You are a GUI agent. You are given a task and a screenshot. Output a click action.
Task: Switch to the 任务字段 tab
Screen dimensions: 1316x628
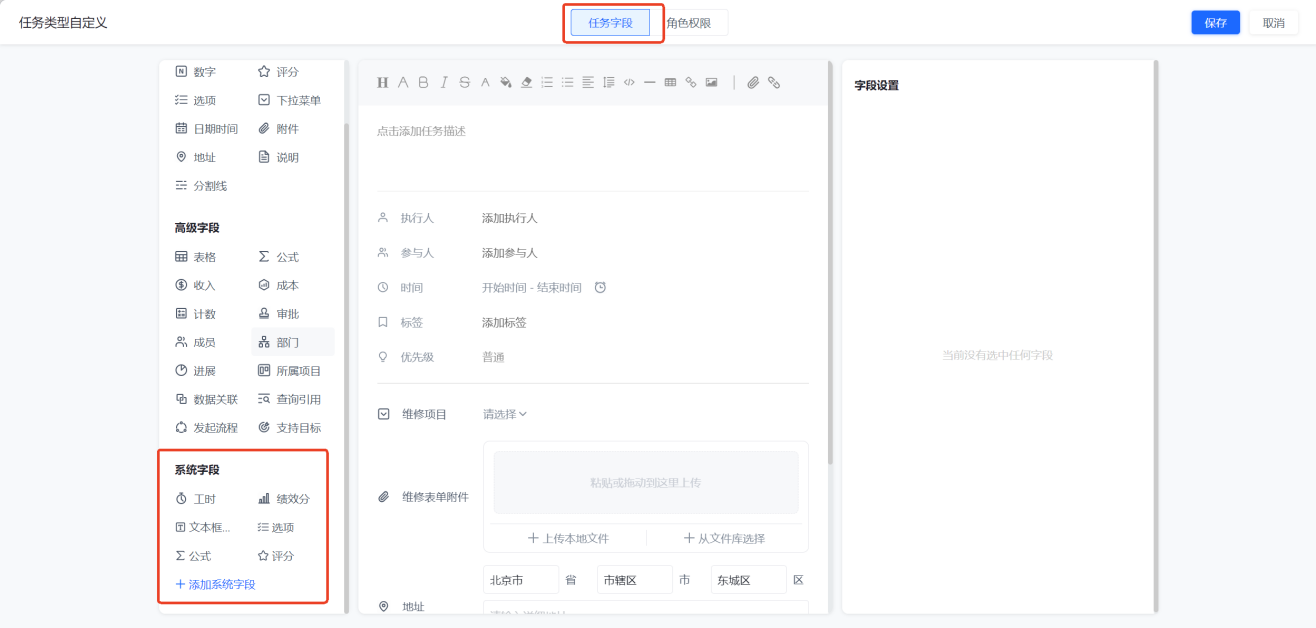610,22
